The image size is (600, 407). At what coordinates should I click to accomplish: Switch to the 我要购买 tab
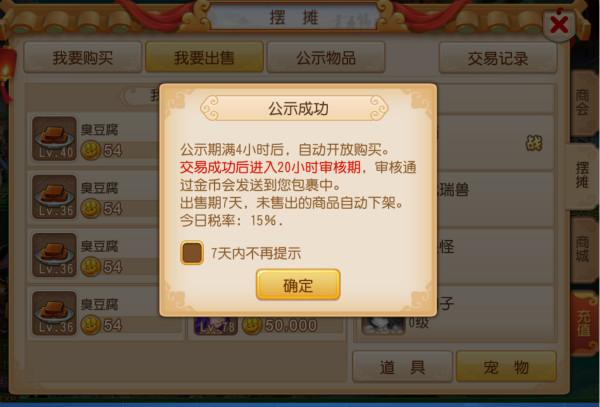coord(83,58)
